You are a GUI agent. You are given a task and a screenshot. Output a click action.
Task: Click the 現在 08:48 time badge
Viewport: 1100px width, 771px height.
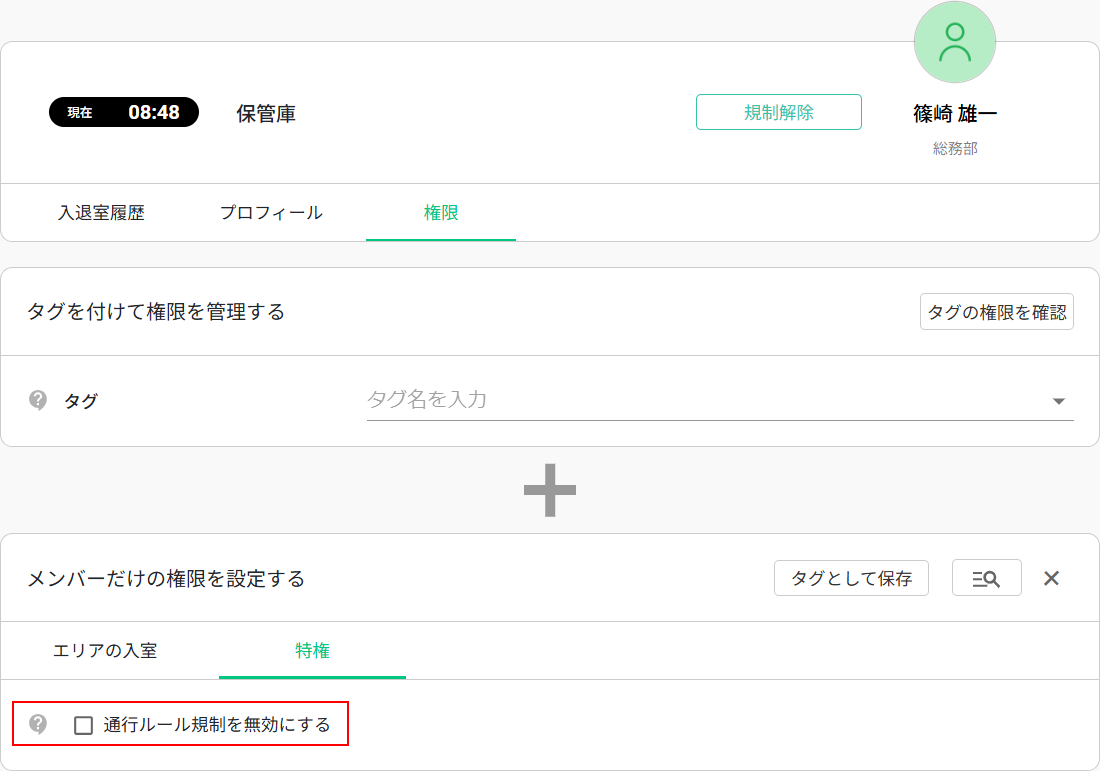(124, 112)
